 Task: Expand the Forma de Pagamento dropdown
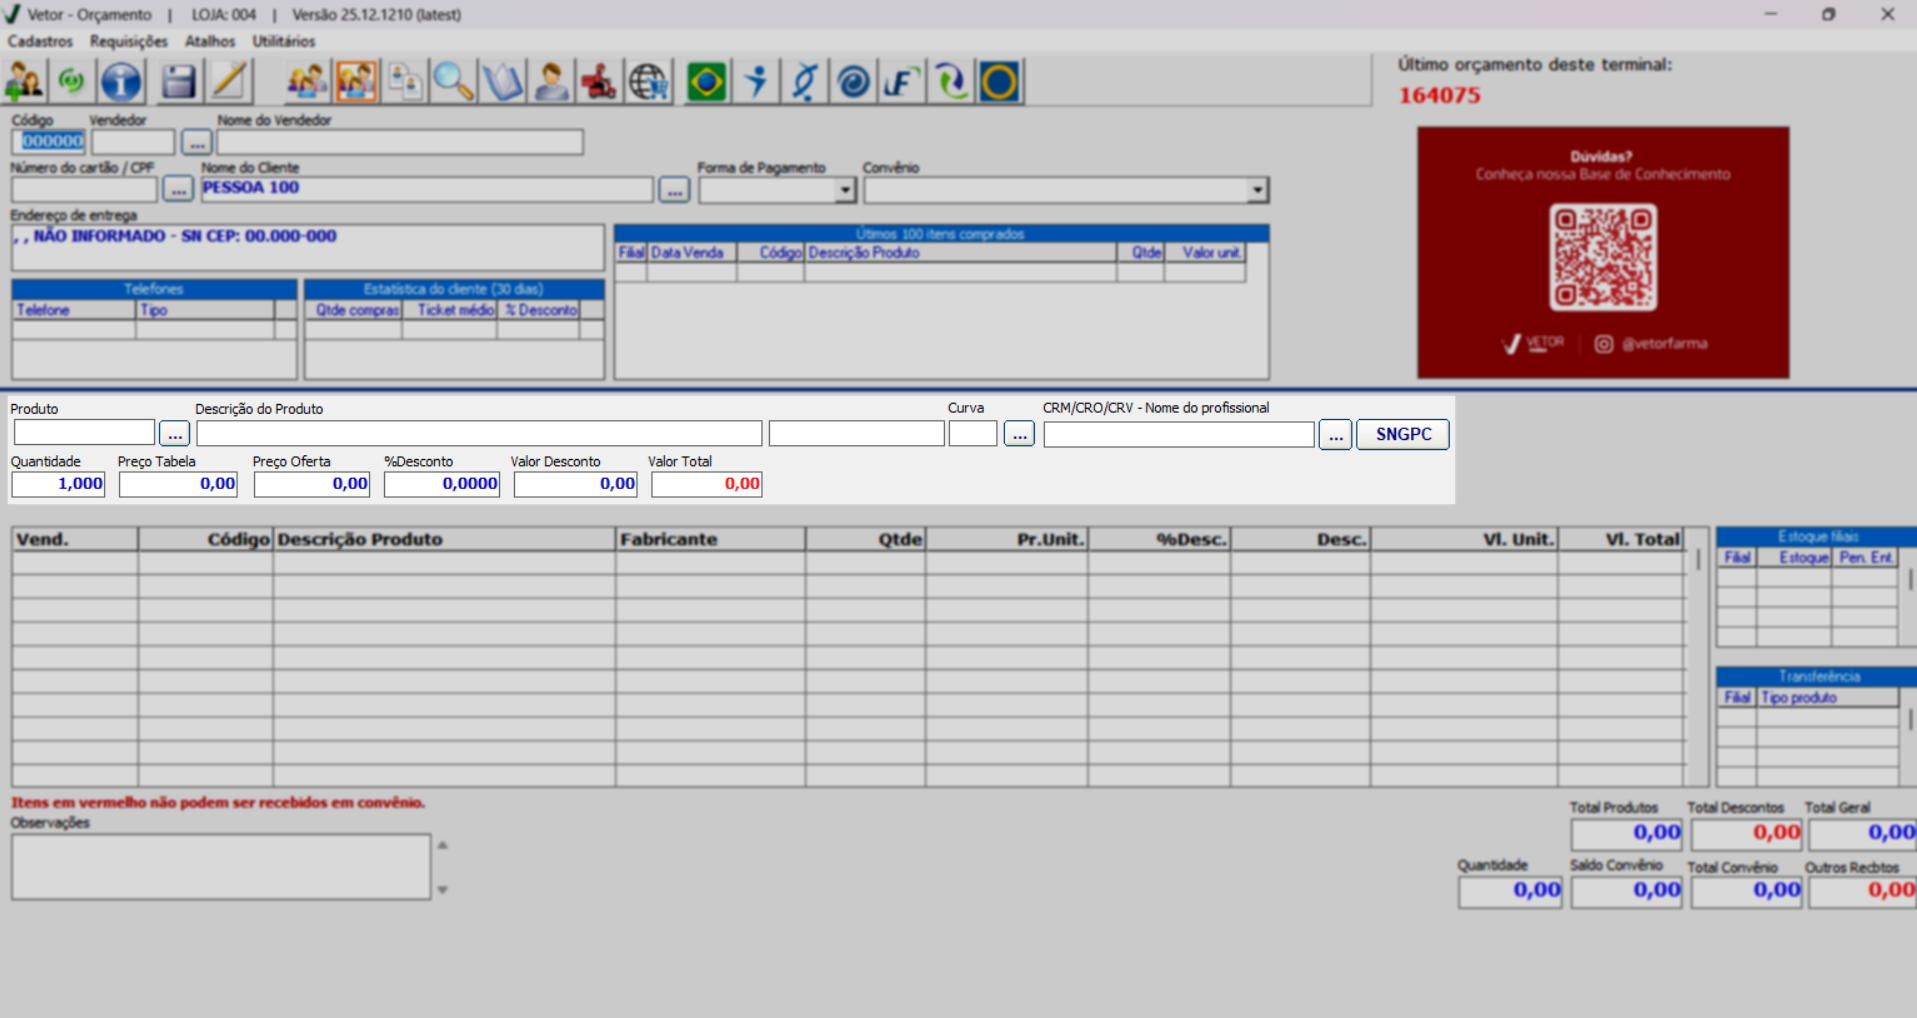click(x=845, y=190)
